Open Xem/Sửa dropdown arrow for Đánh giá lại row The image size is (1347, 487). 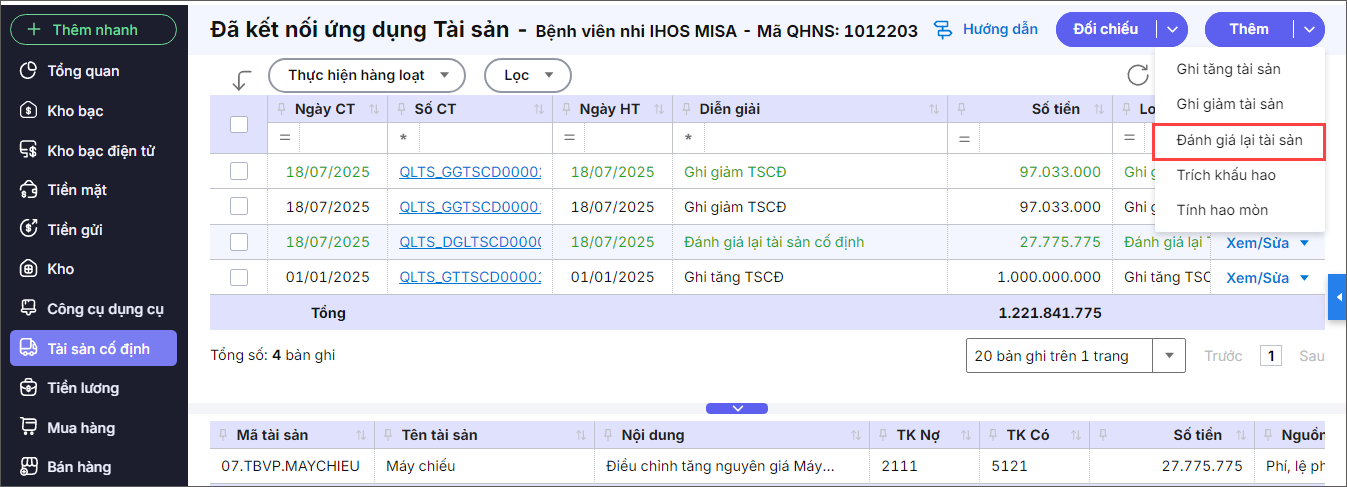1304,242
